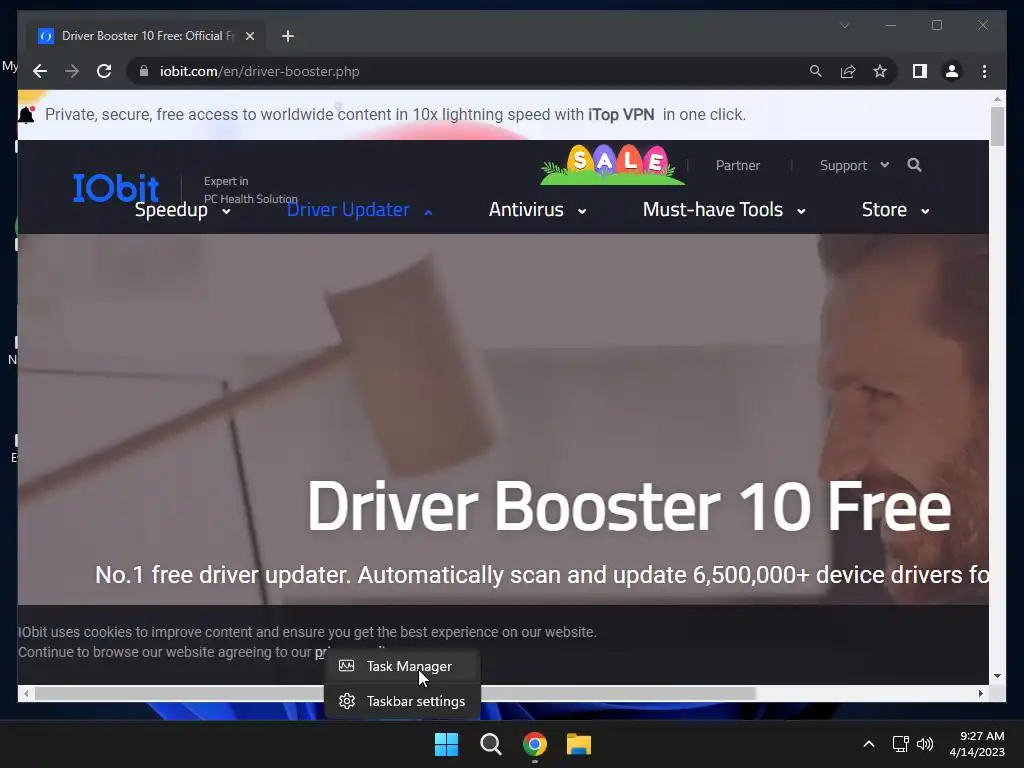Screen dimensions: 1024x768
Task: Click the horizontal scroll-right arrow
Action: pos(981,694)
